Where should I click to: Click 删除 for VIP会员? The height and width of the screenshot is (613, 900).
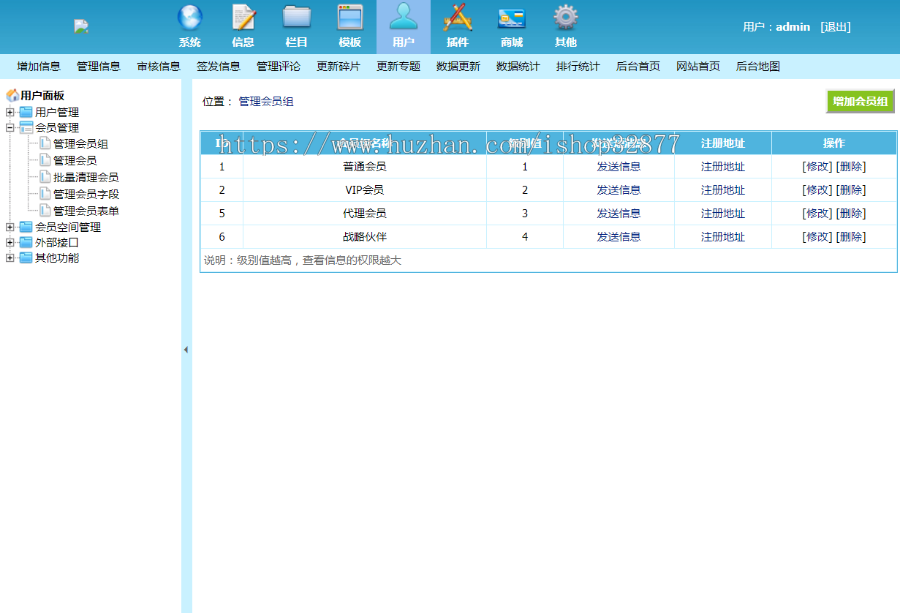[851, 190]
